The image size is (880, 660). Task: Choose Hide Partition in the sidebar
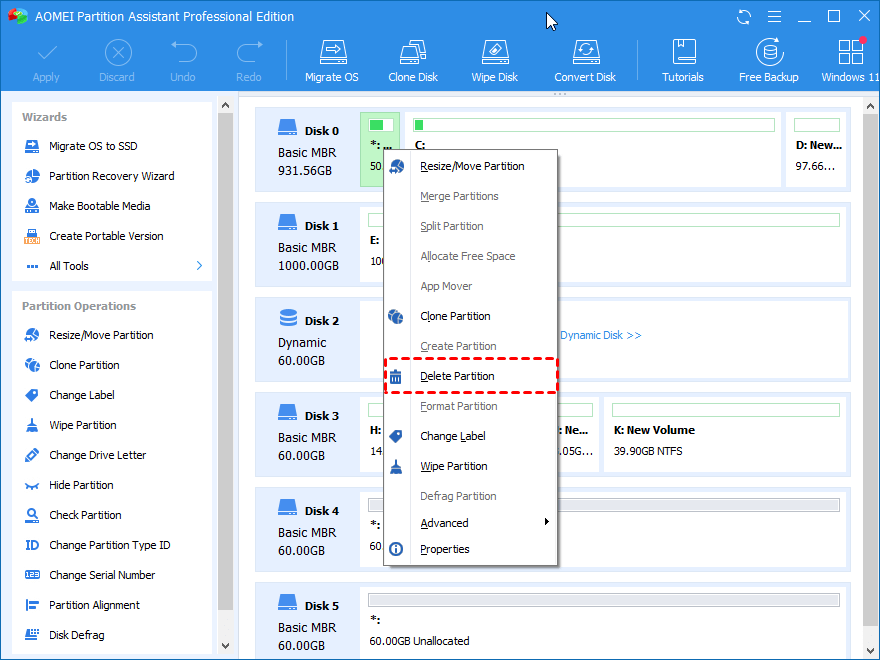point(87,485)
